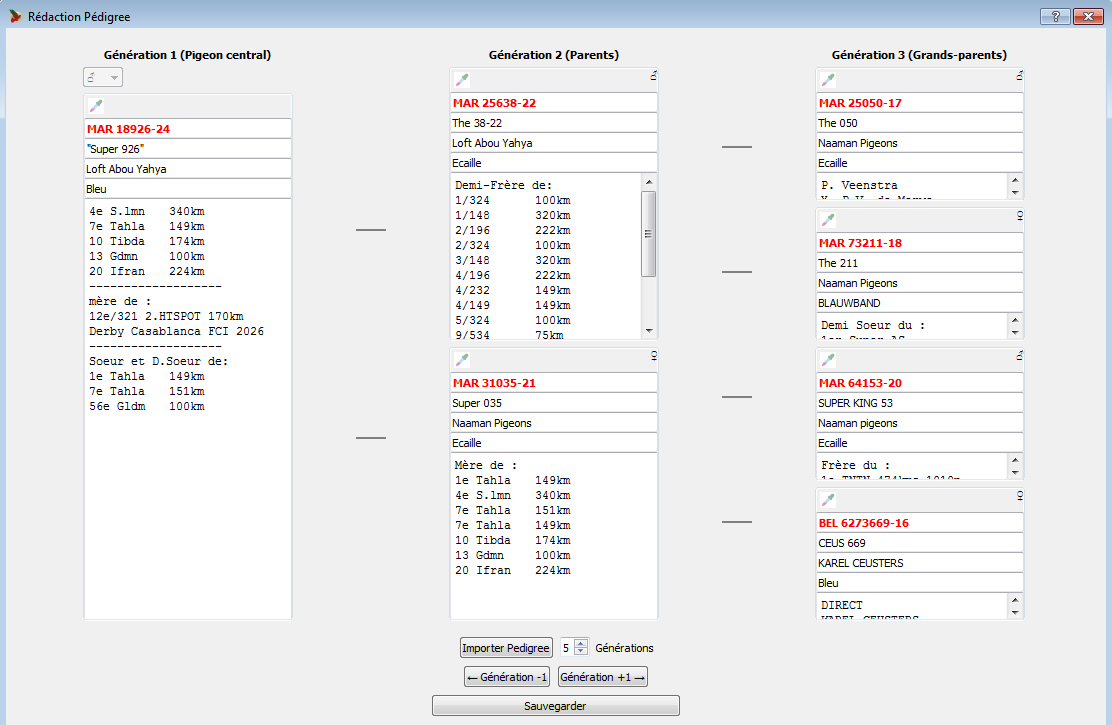Click the female sex symbol on BEL 6273669-16 card
The width and height of the screenshot is (1112, 725).
point(1020,495)
